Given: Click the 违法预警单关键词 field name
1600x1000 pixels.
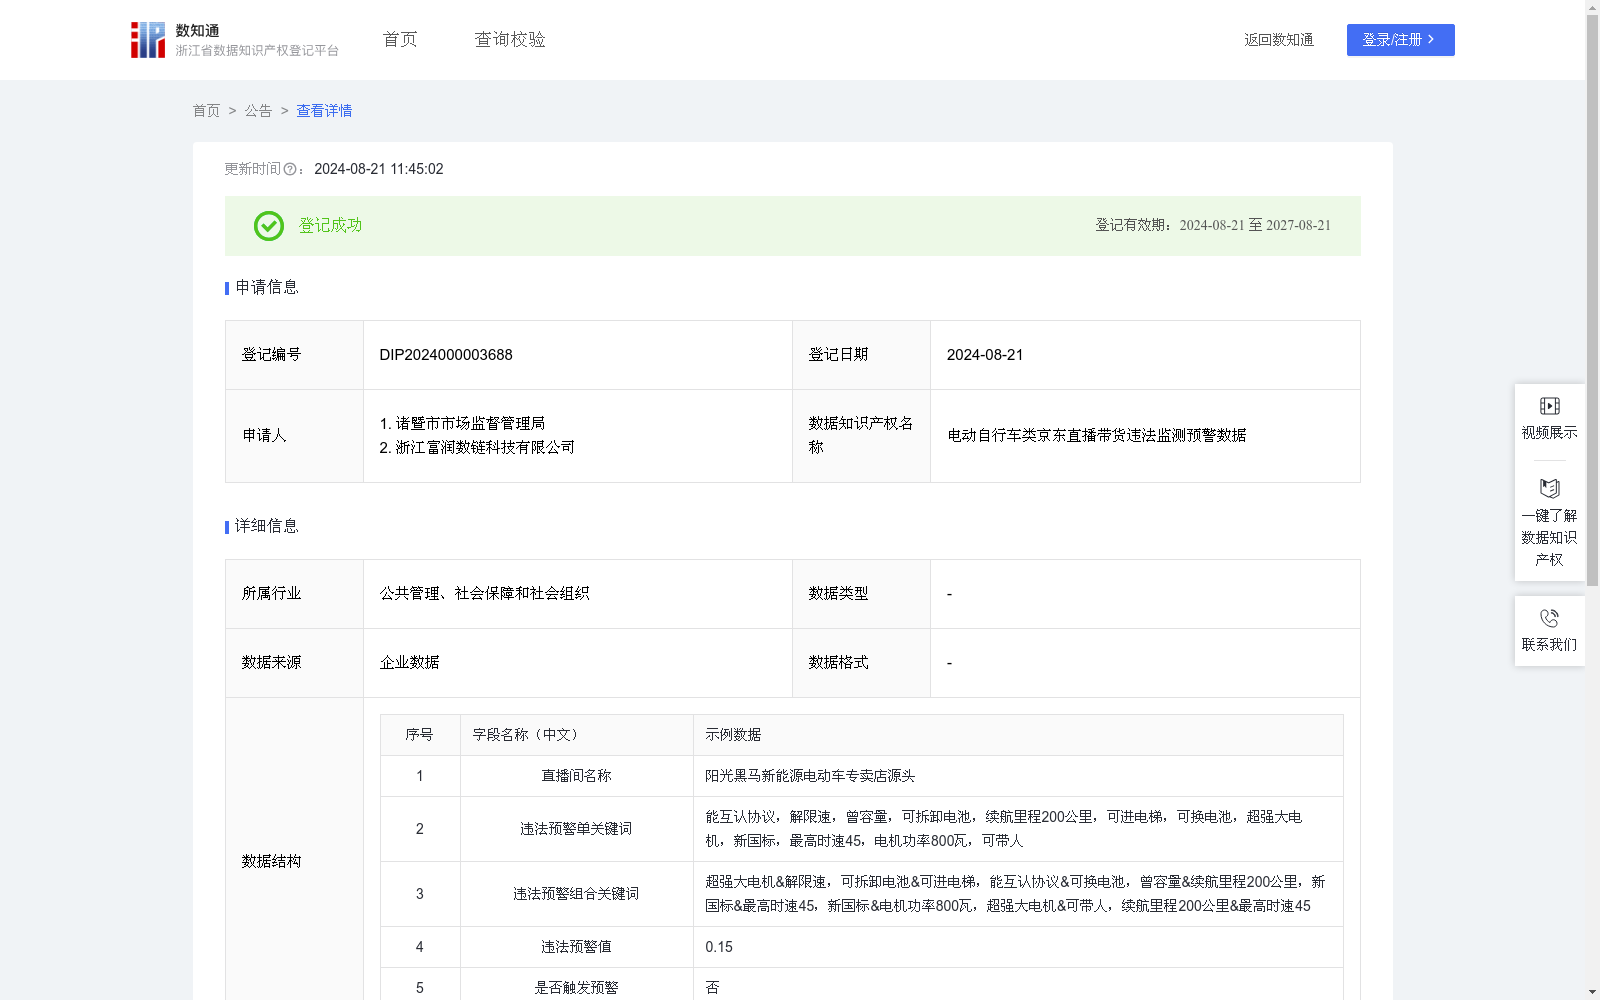Looking at the screenshot, I should pyautogui.click(x=576, y=829).
